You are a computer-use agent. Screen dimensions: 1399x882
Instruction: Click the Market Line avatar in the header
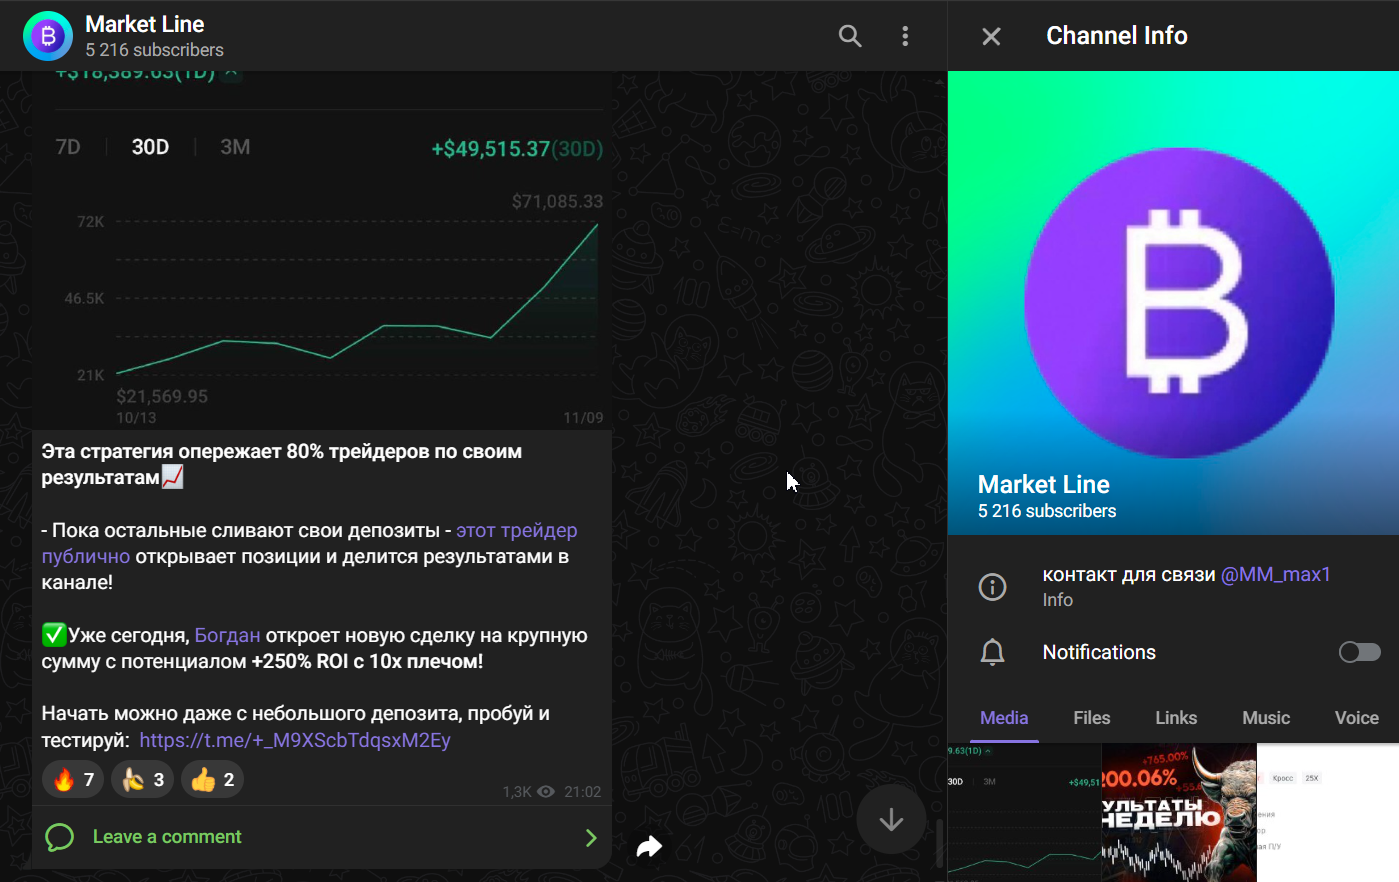coord(48,36)
